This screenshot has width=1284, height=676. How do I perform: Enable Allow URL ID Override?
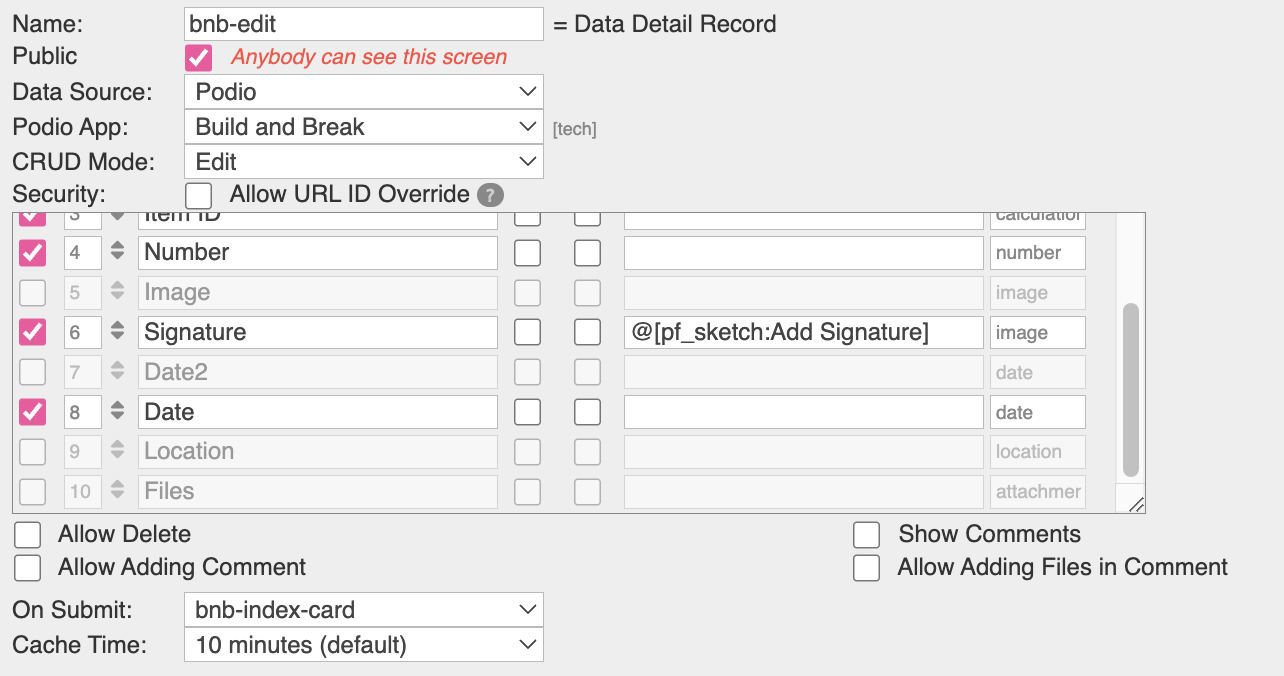(x=198, y=194)
